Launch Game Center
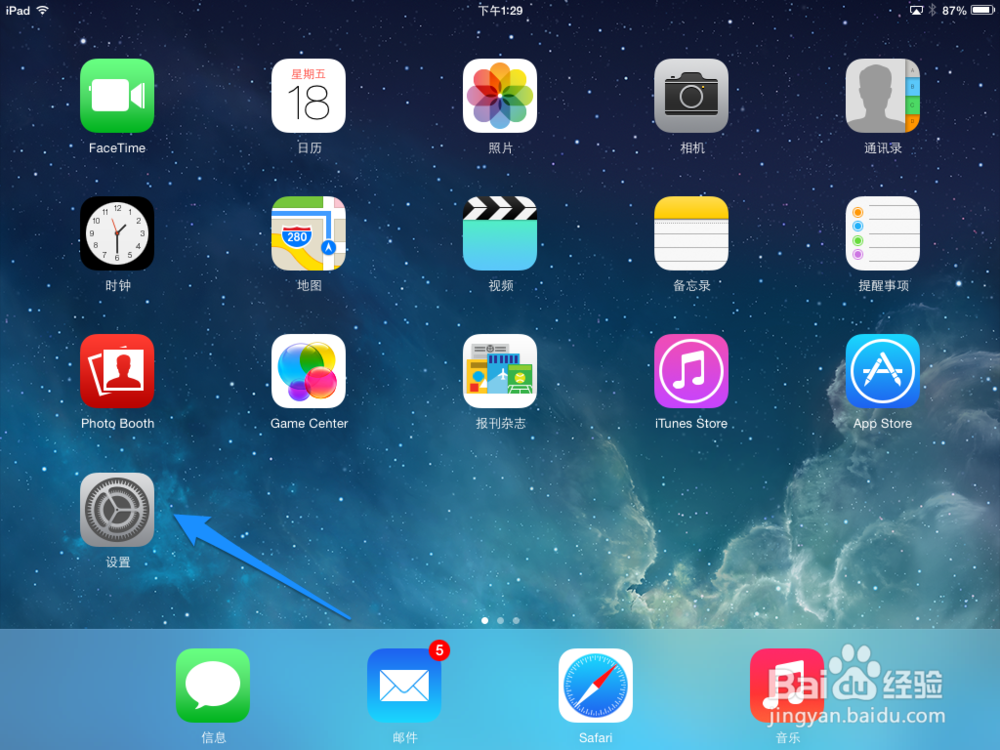The image size is (1000, 750). pos(308,371)
